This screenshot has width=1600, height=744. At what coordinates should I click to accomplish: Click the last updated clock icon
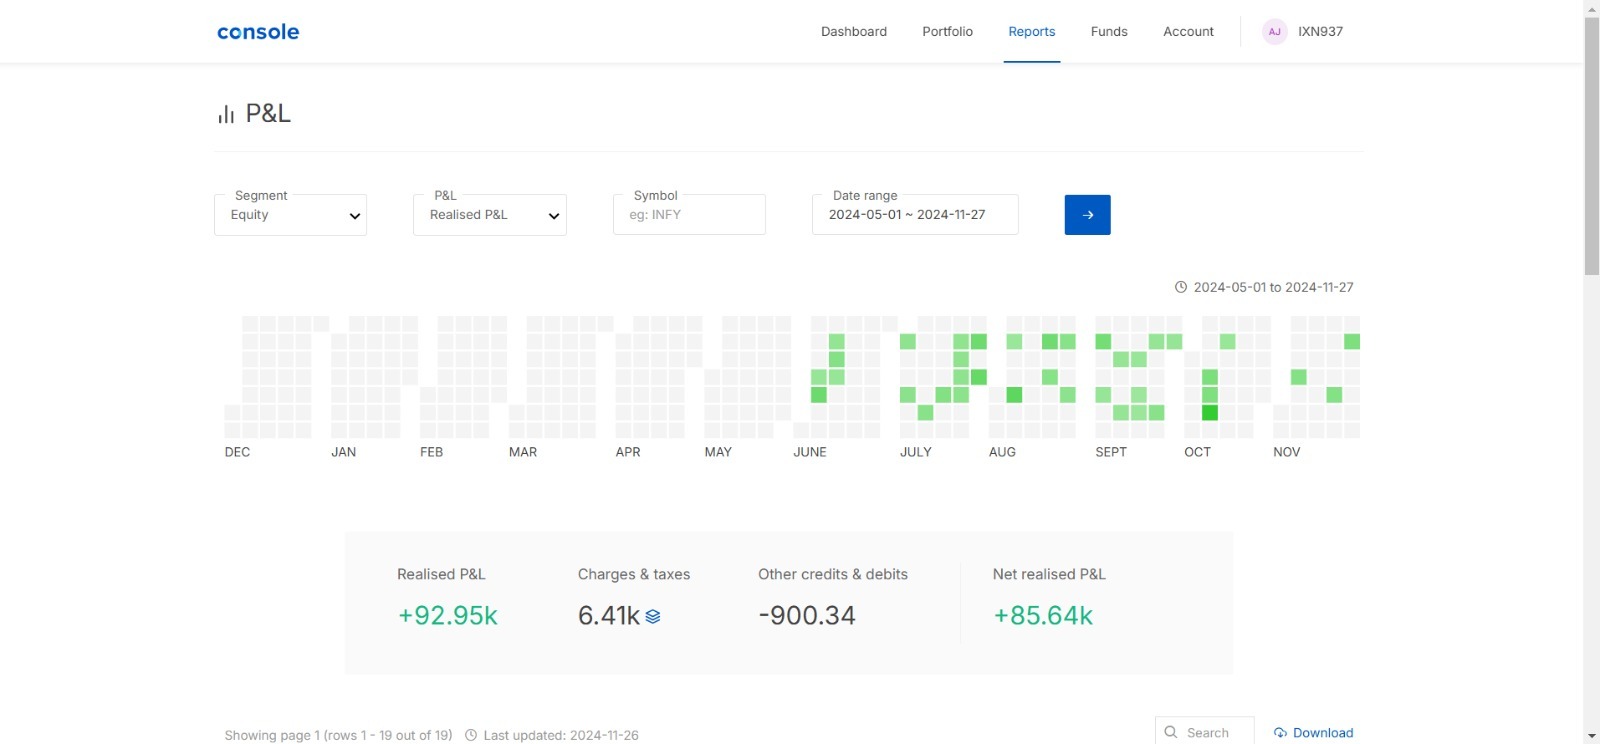[471, 735]
